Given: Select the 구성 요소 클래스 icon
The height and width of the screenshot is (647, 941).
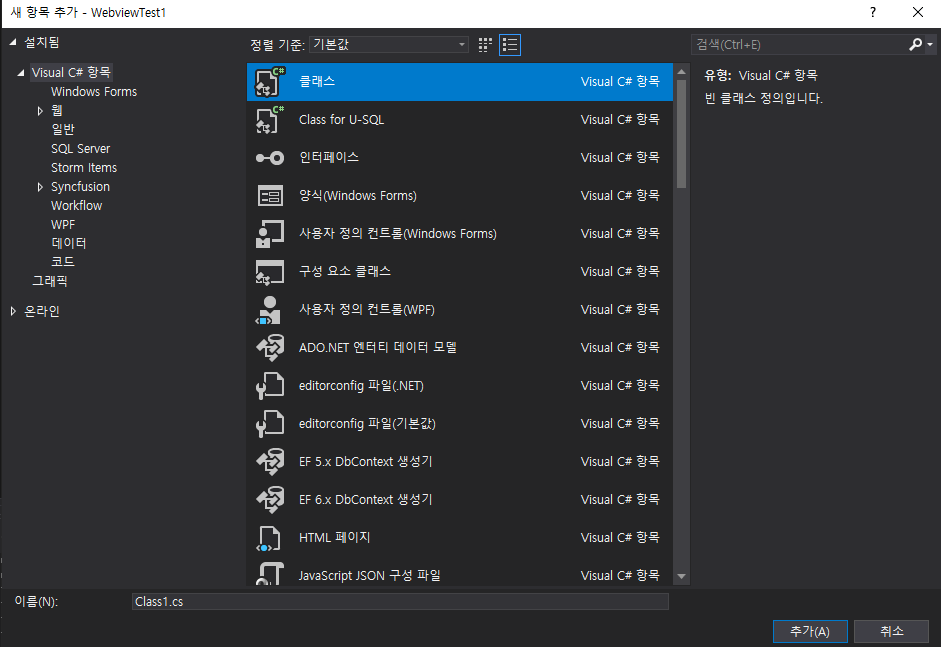Looking at the screenshot, I should (x=269, y=272).
